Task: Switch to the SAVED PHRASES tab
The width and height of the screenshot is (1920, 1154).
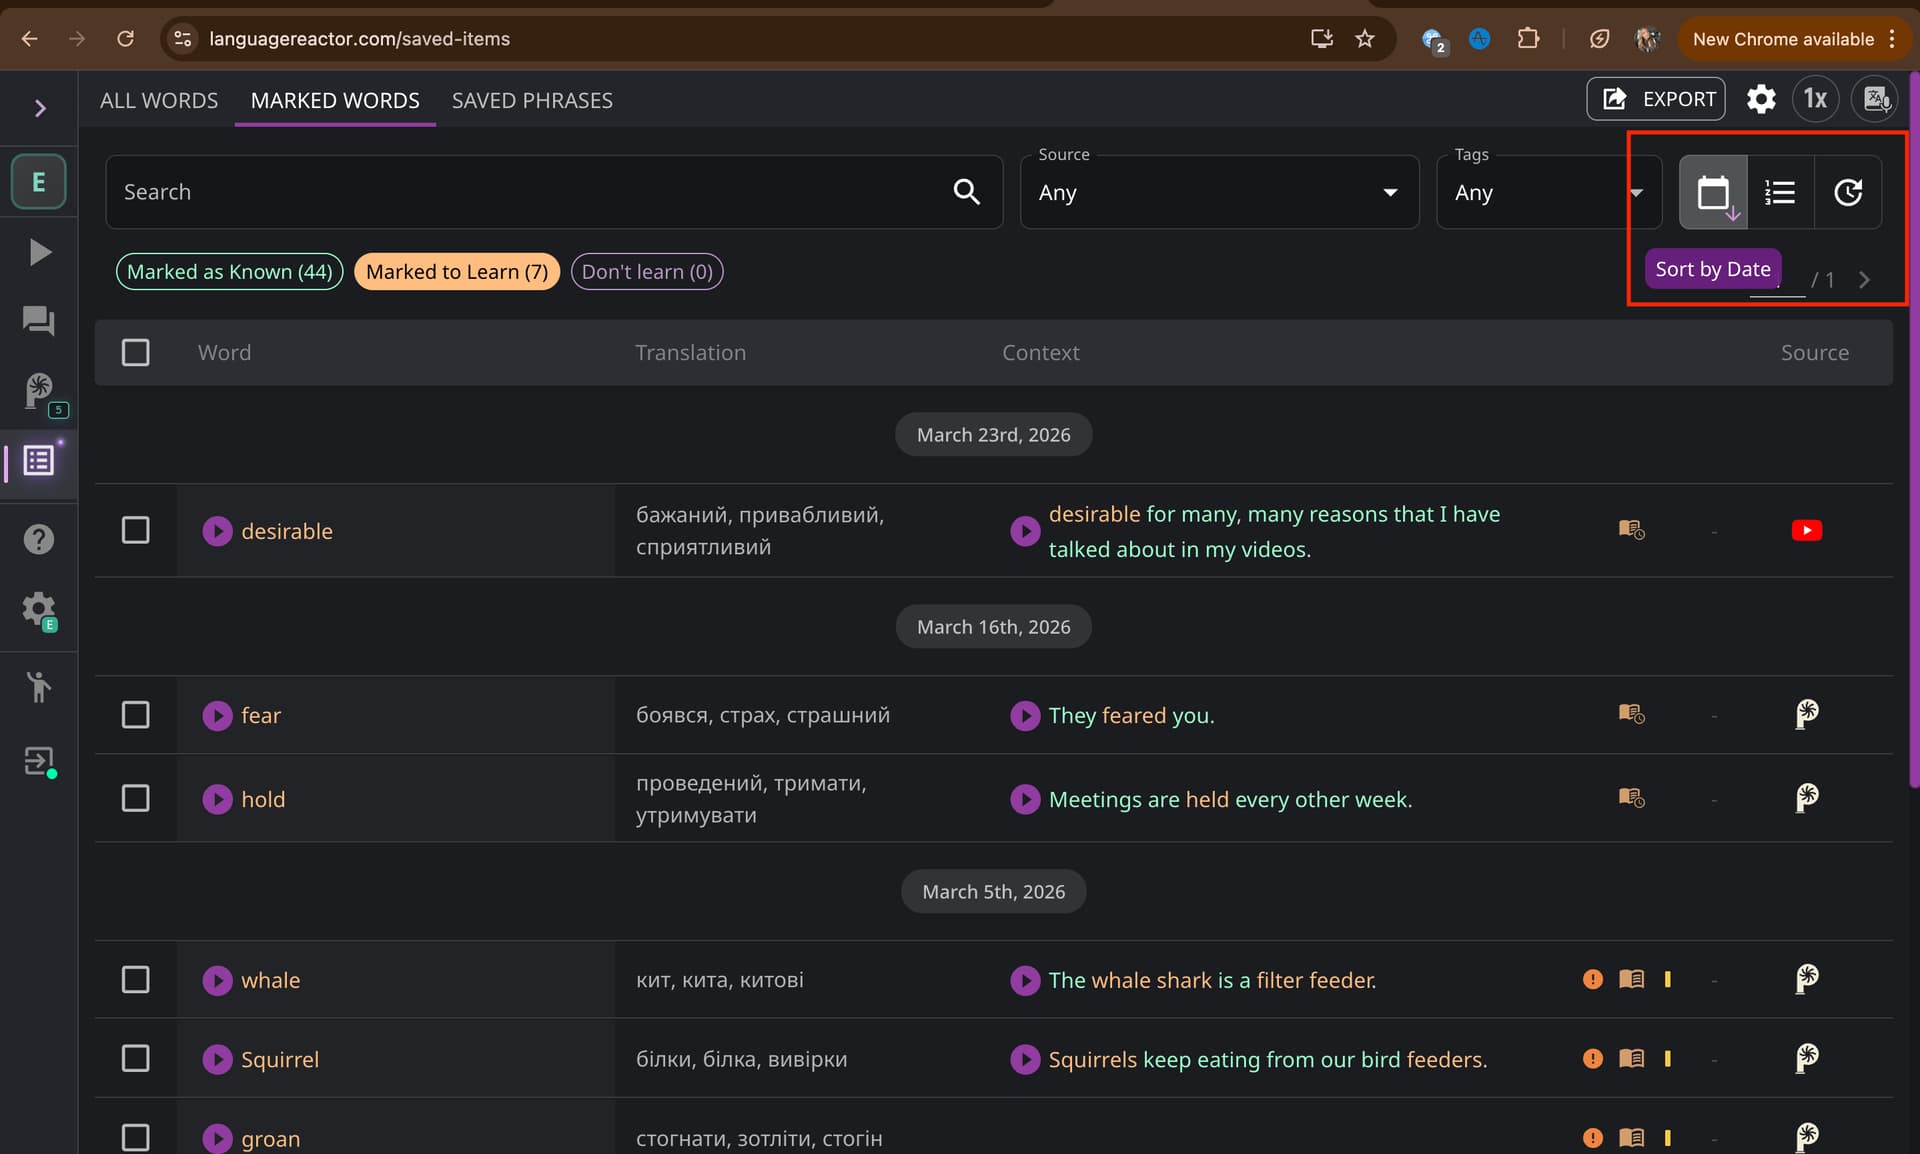Action: coord(532,101)
